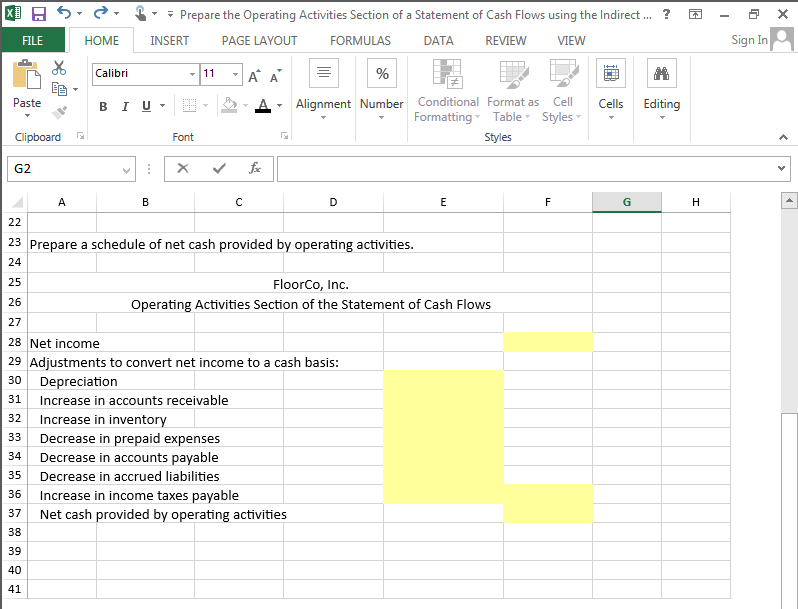Image resolution: width=798 pixels, height=609 pixels.
Task: Open the Quick Access Toolbar customize arrow
Action: click(170, 14)
